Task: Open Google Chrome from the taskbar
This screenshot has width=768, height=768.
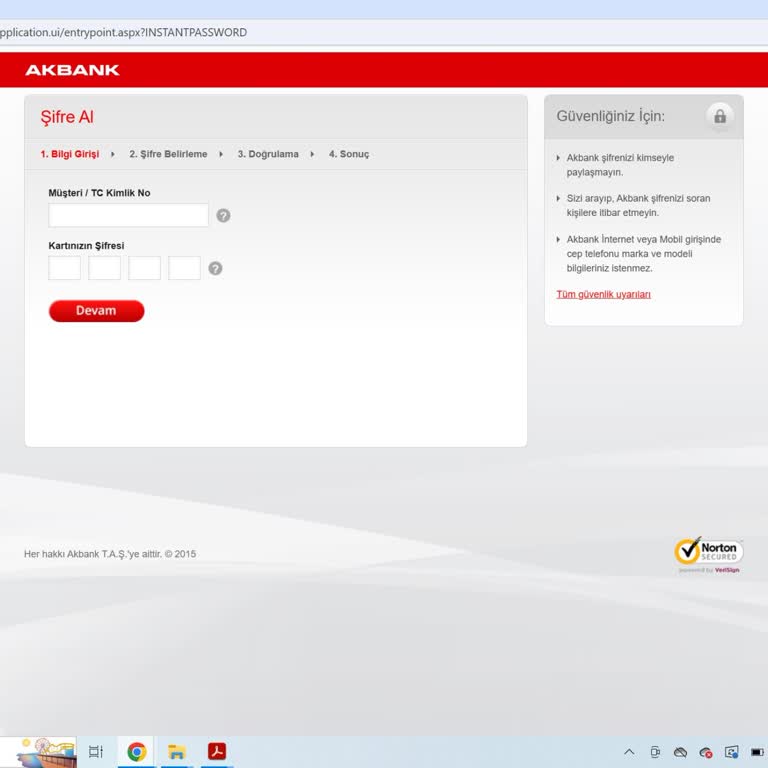Action: pyautogui.click(x=137, y=751)
